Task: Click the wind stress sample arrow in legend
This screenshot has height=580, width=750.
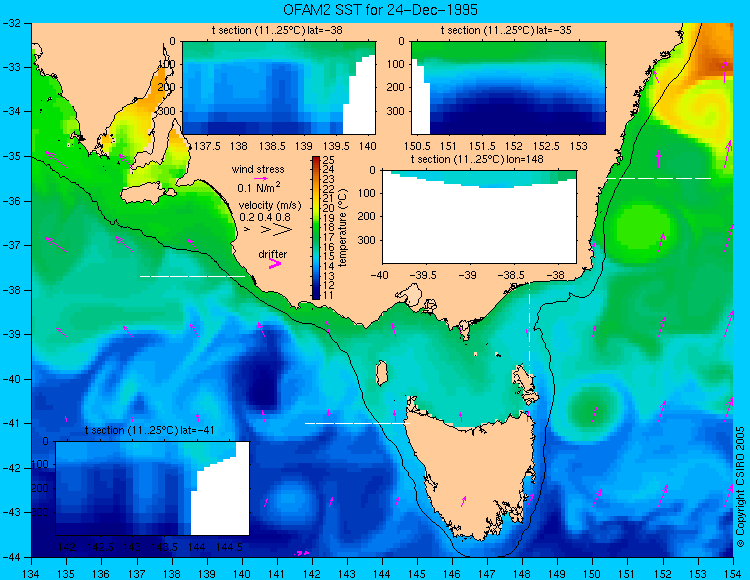Action: [x=261, y=178]
